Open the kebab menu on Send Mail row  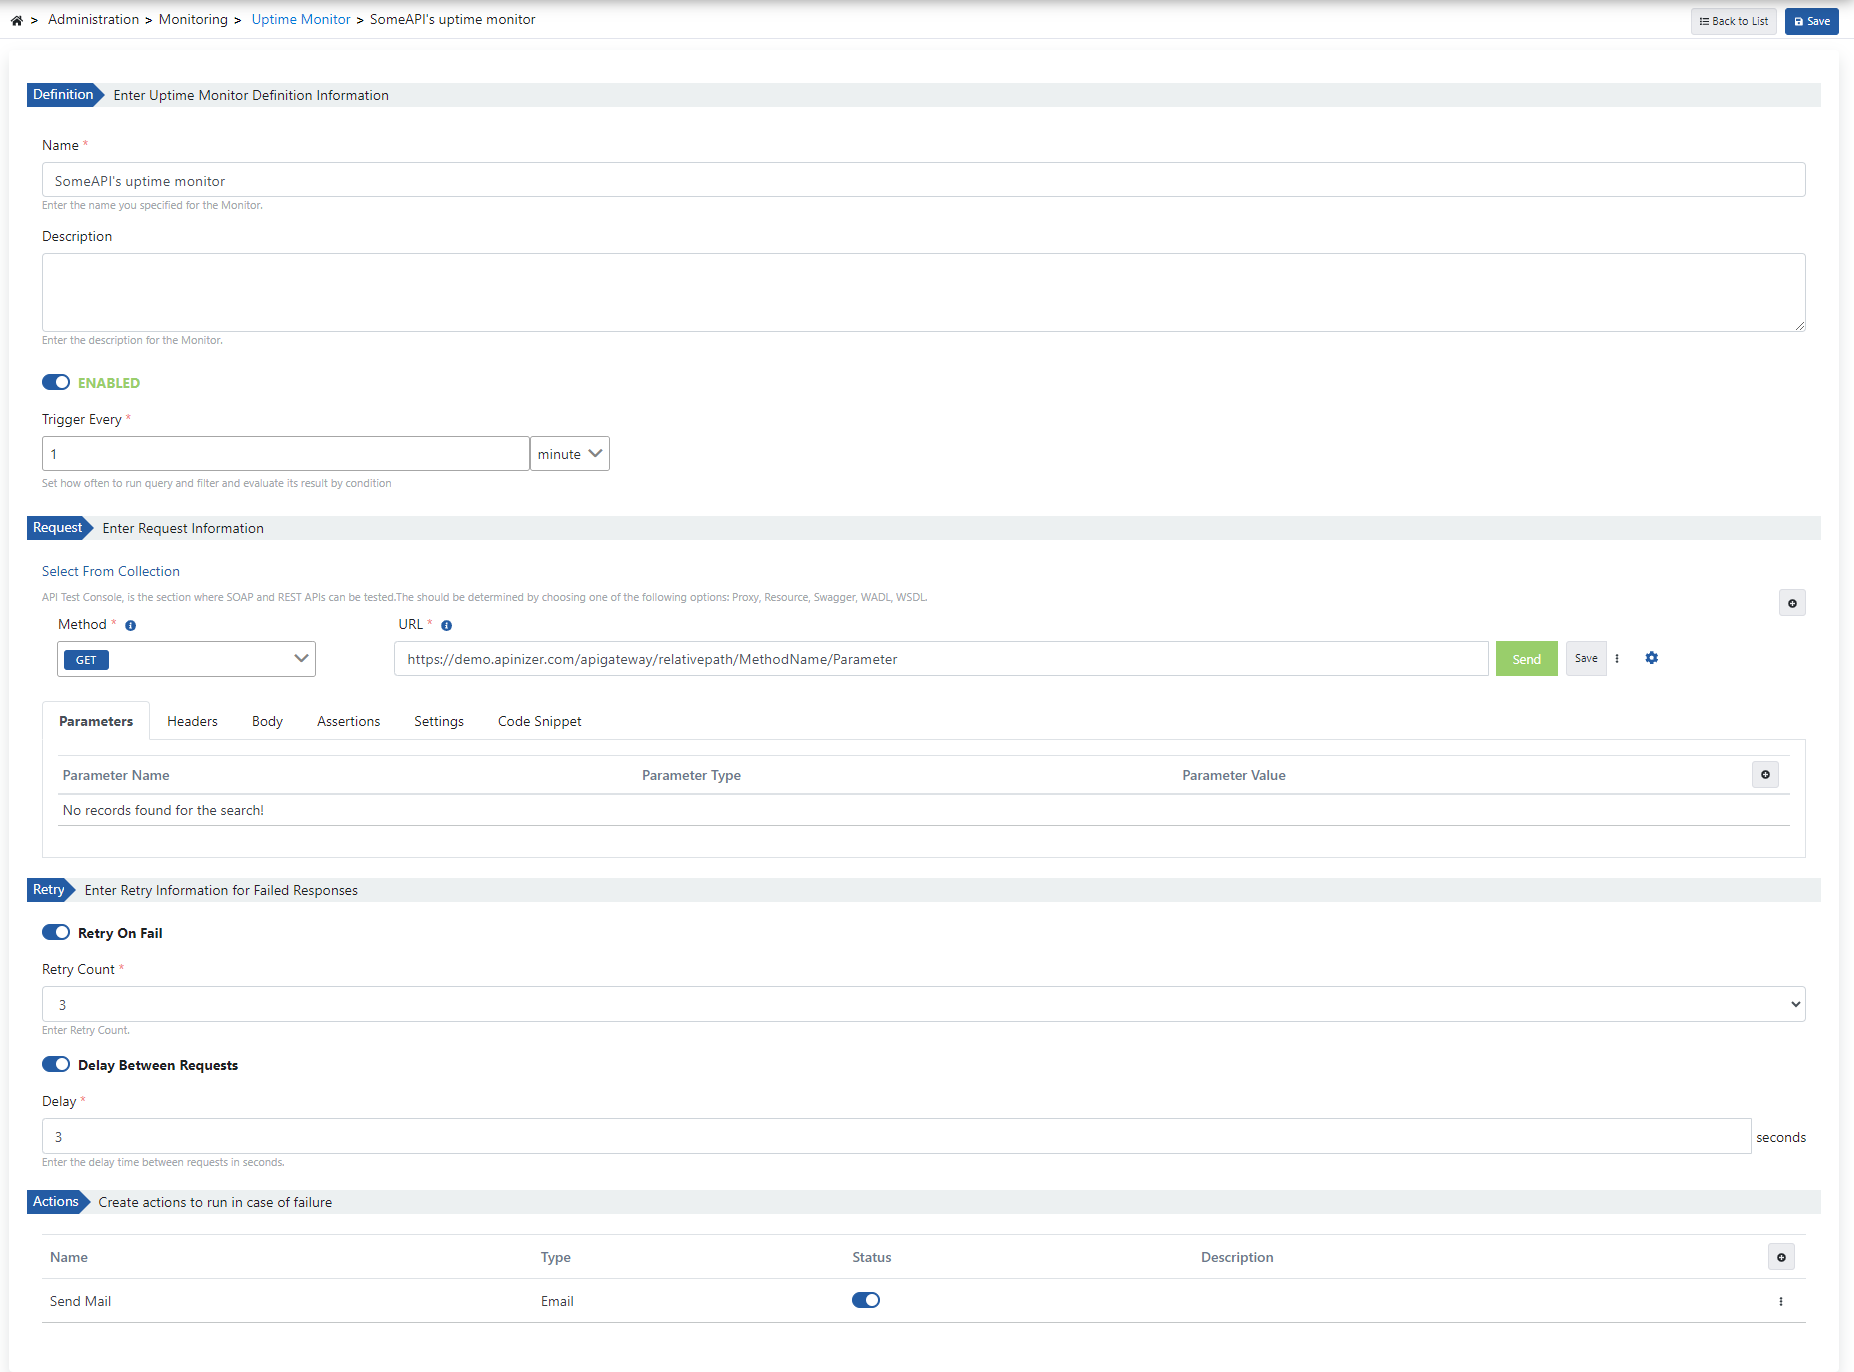pos(1781,1301)
